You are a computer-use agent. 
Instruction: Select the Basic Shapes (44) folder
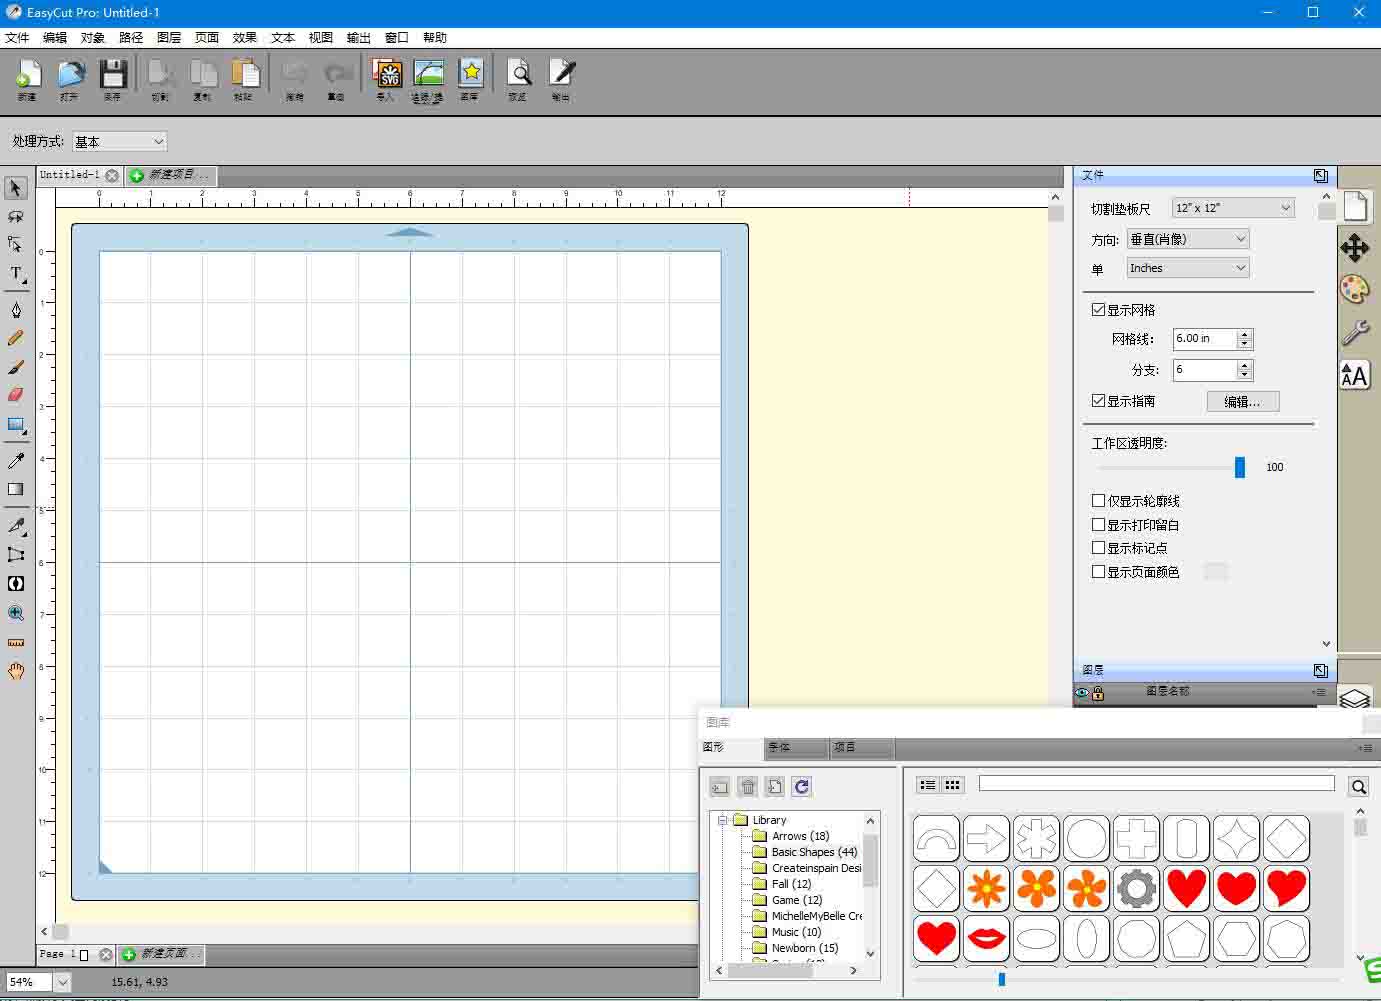point(806,852)
